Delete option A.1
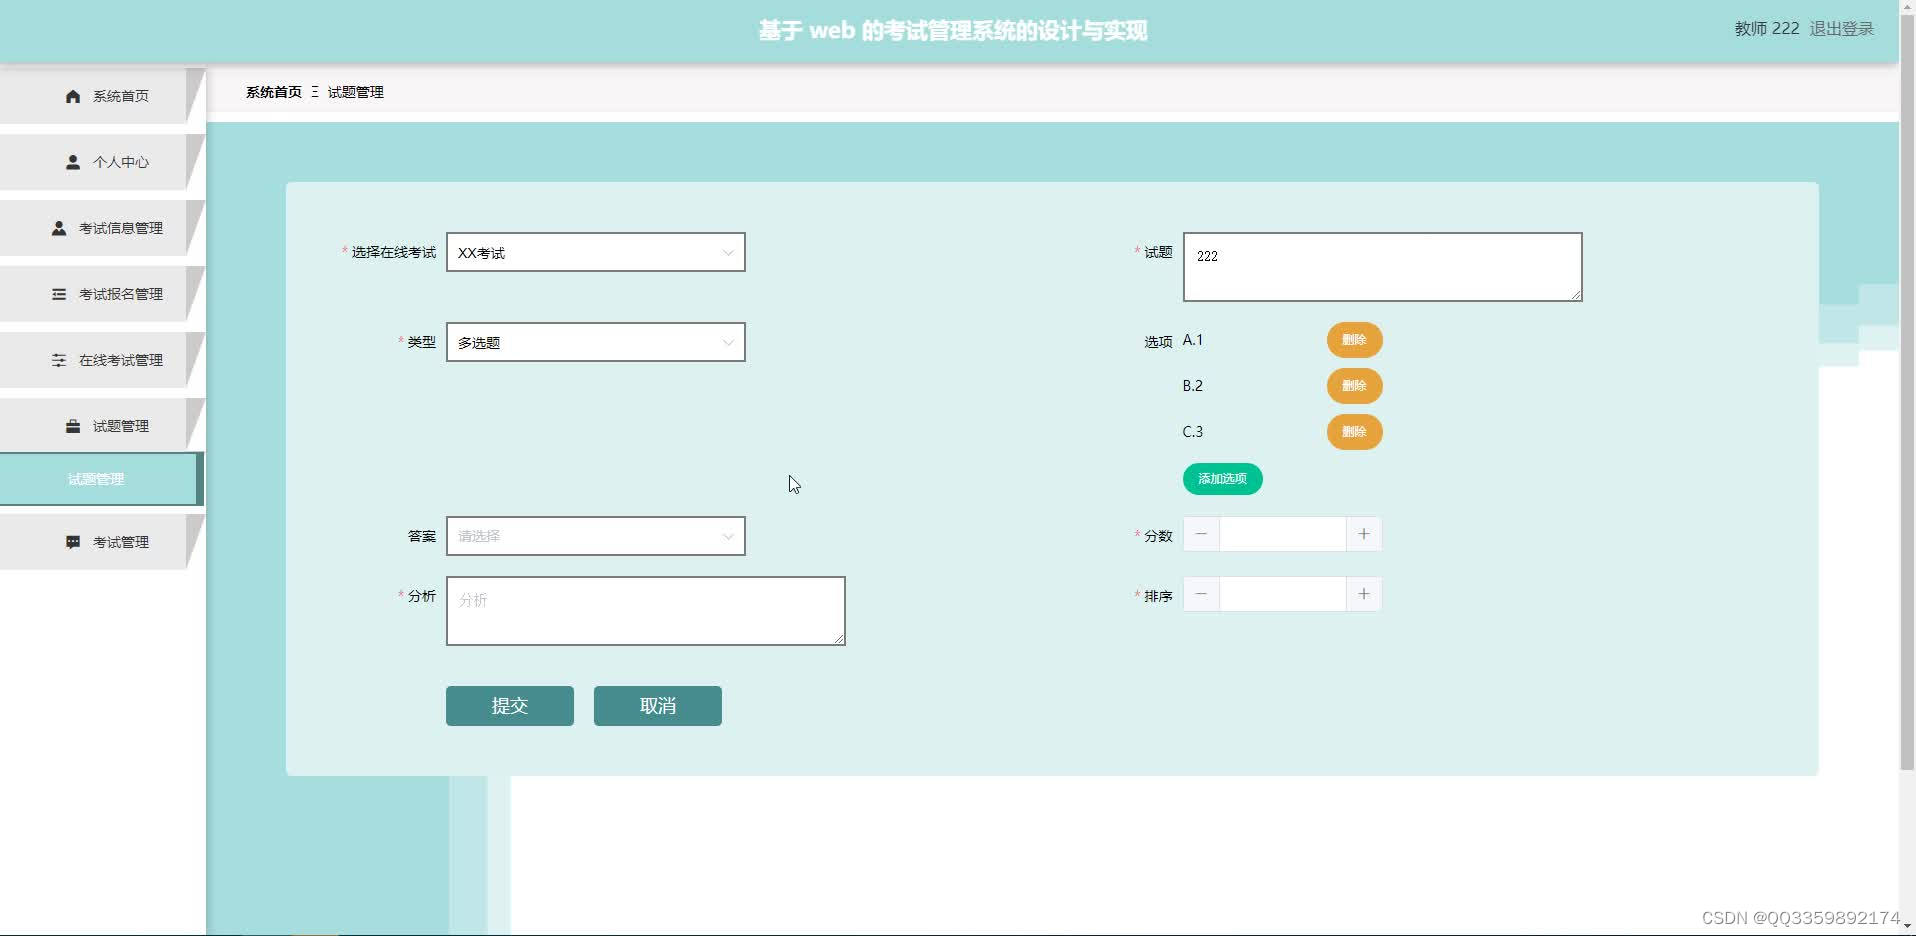Viewport: 1916px width, 936px height. [x=1354, y=340]
